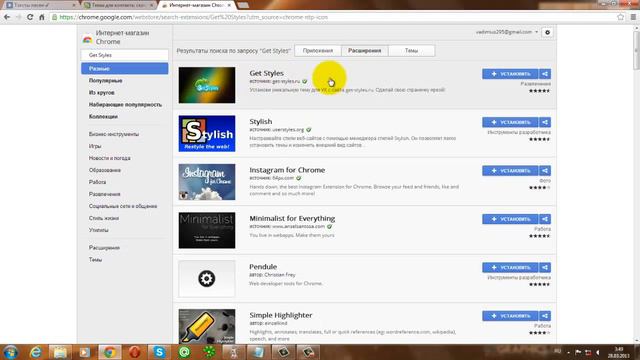Open Skype from the taskbar
The height and width of the screenshot is (360, 640).
pyautogui.click(x=159, y=352)
